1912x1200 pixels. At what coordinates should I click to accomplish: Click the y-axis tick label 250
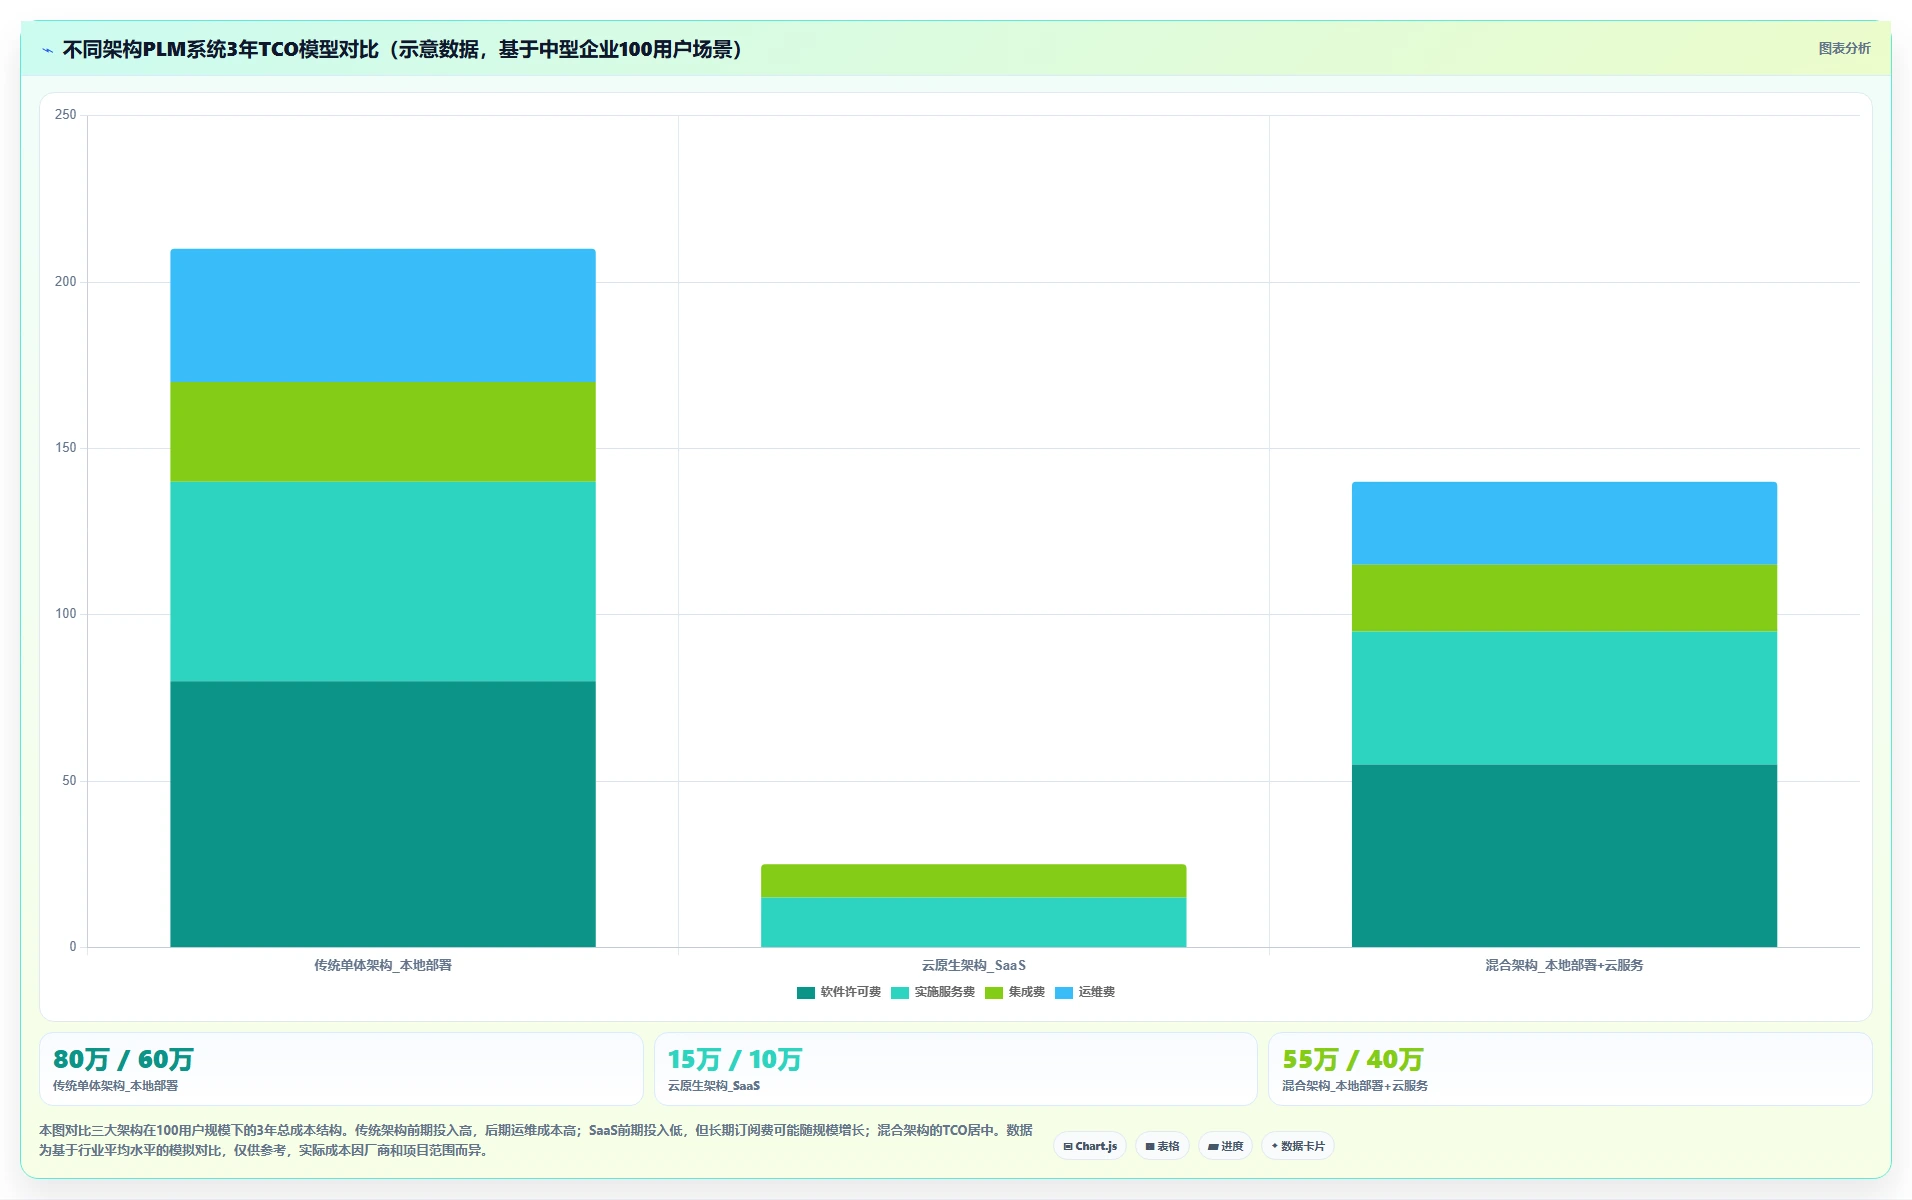click(66, 115)
